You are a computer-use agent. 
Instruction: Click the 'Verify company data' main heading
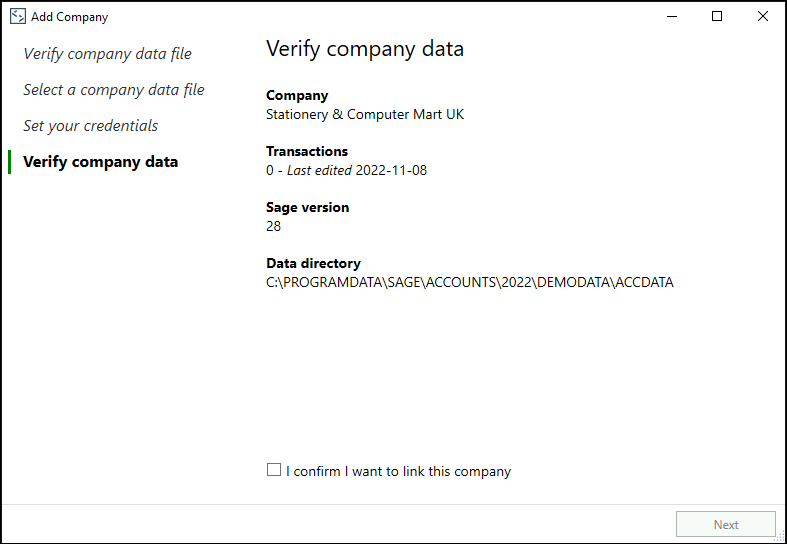pyautogui.click(x=364, y=49)
